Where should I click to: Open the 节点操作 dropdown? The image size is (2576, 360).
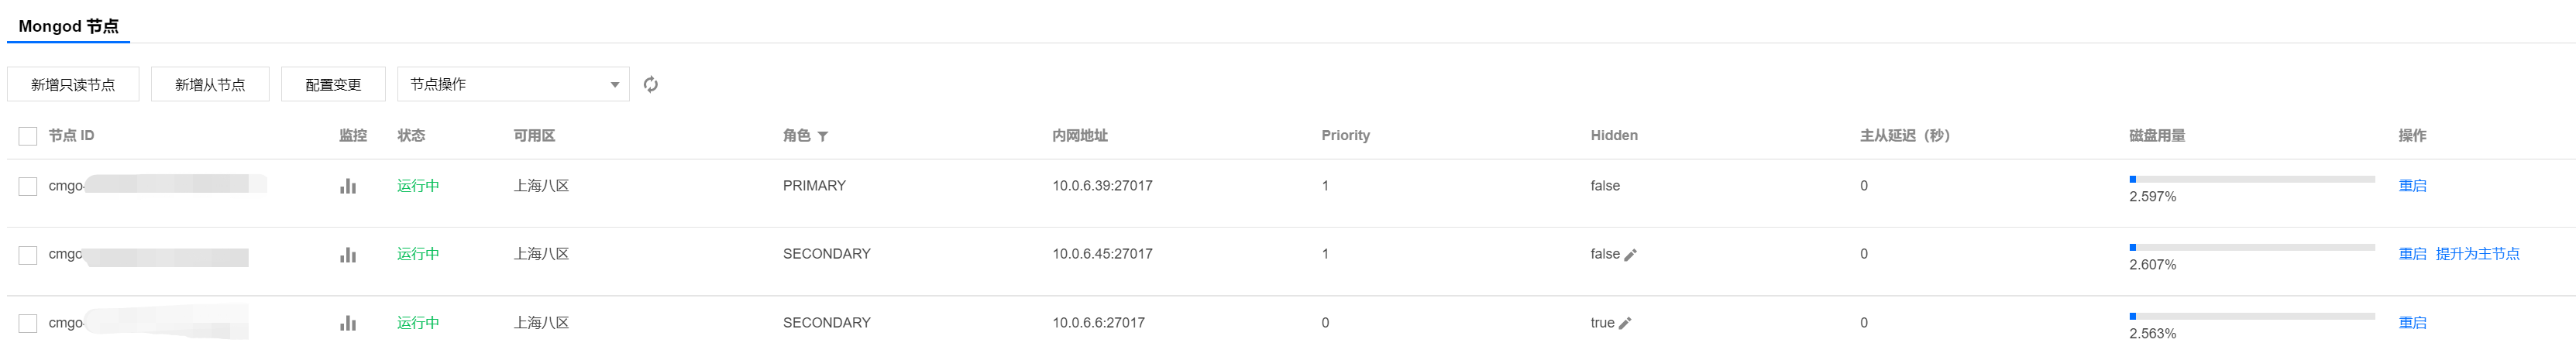(513, 84)
